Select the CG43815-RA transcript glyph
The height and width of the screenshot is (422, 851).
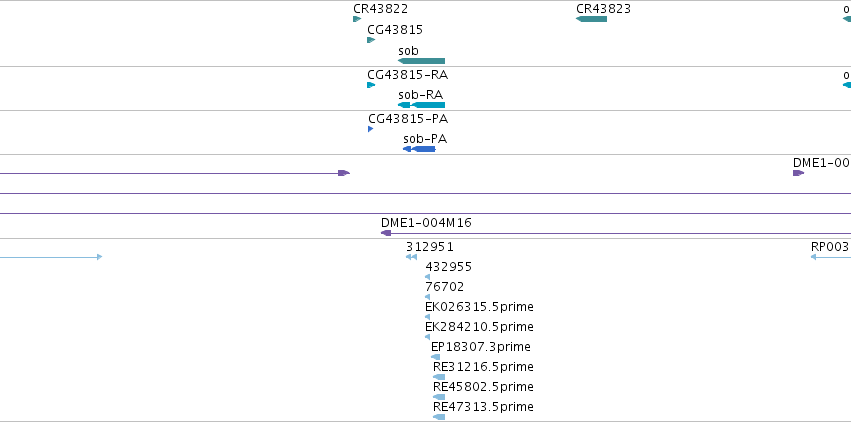[371, 85]
